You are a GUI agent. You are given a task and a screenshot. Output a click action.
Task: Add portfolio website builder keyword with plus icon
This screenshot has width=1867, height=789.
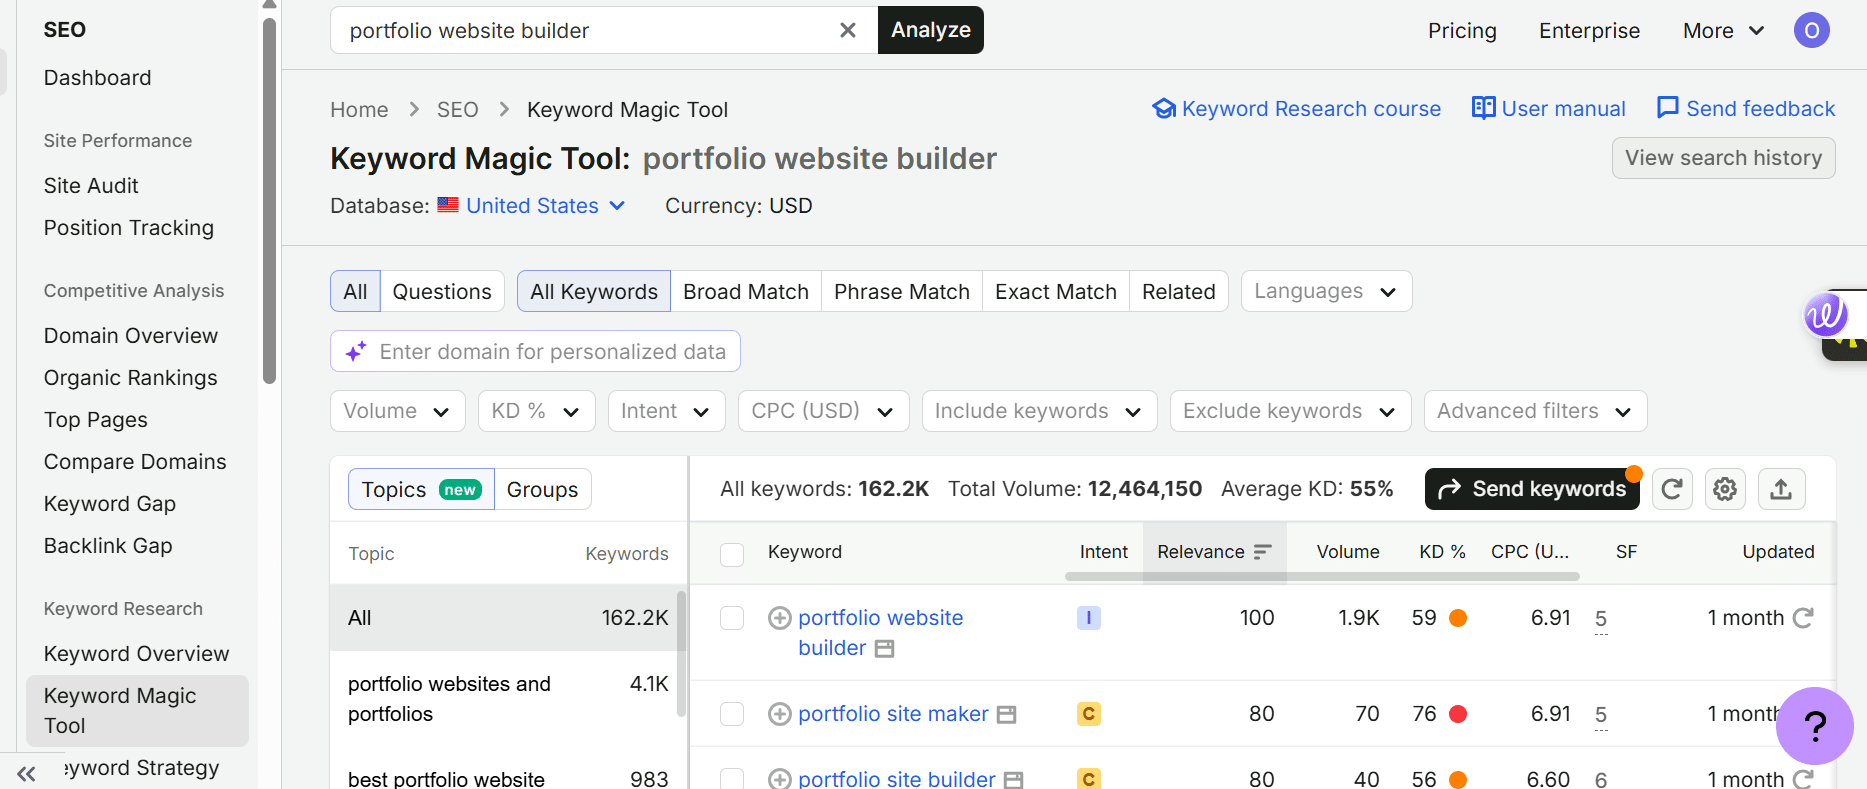[x=780, y=618]
